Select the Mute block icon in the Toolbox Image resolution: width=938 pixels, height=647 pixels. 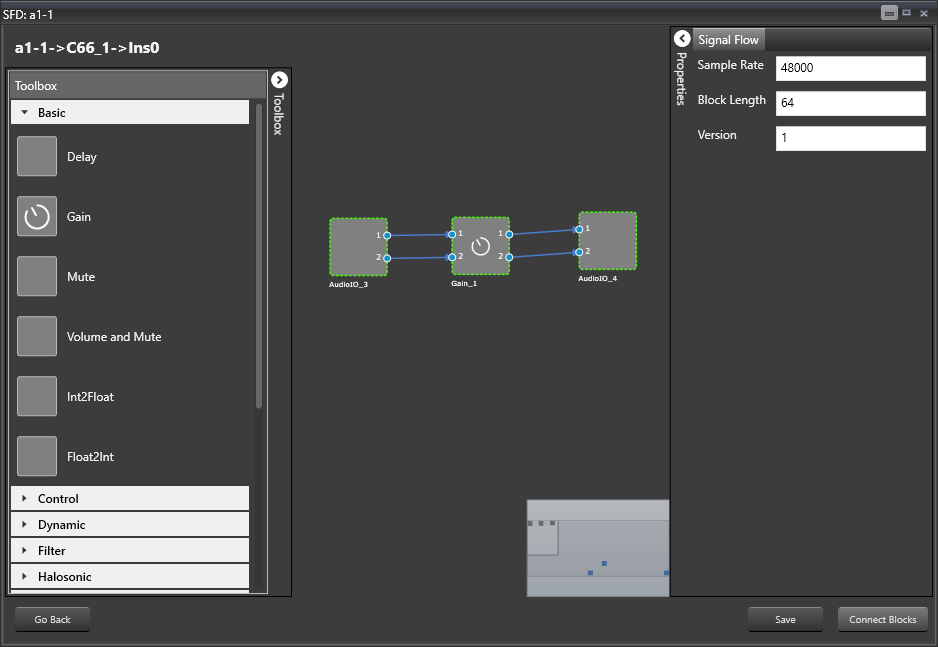pyautogui.click(x=37, y=276)
